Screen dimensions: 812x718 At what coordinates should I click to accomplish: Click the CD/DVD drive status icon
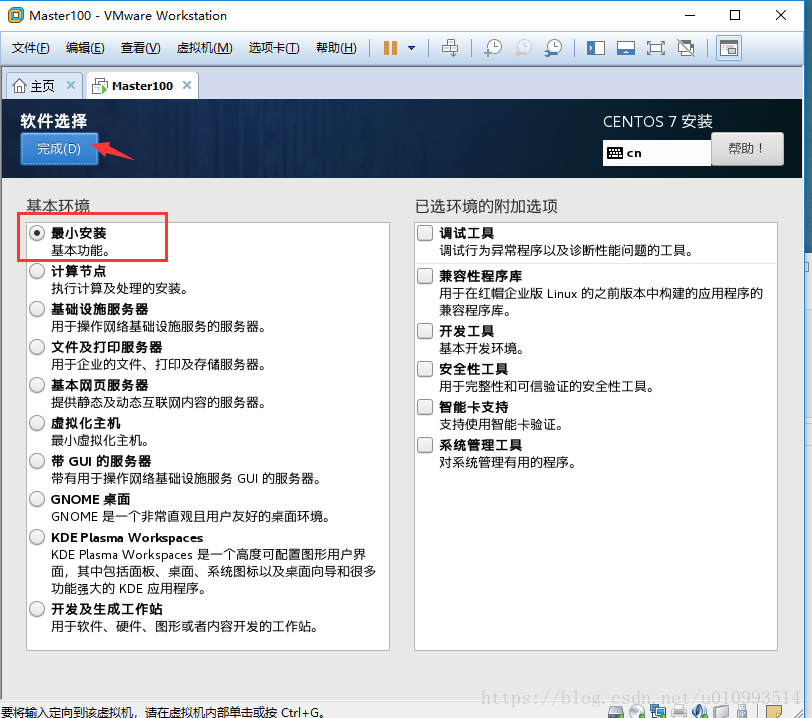click(x=637, y=712)
